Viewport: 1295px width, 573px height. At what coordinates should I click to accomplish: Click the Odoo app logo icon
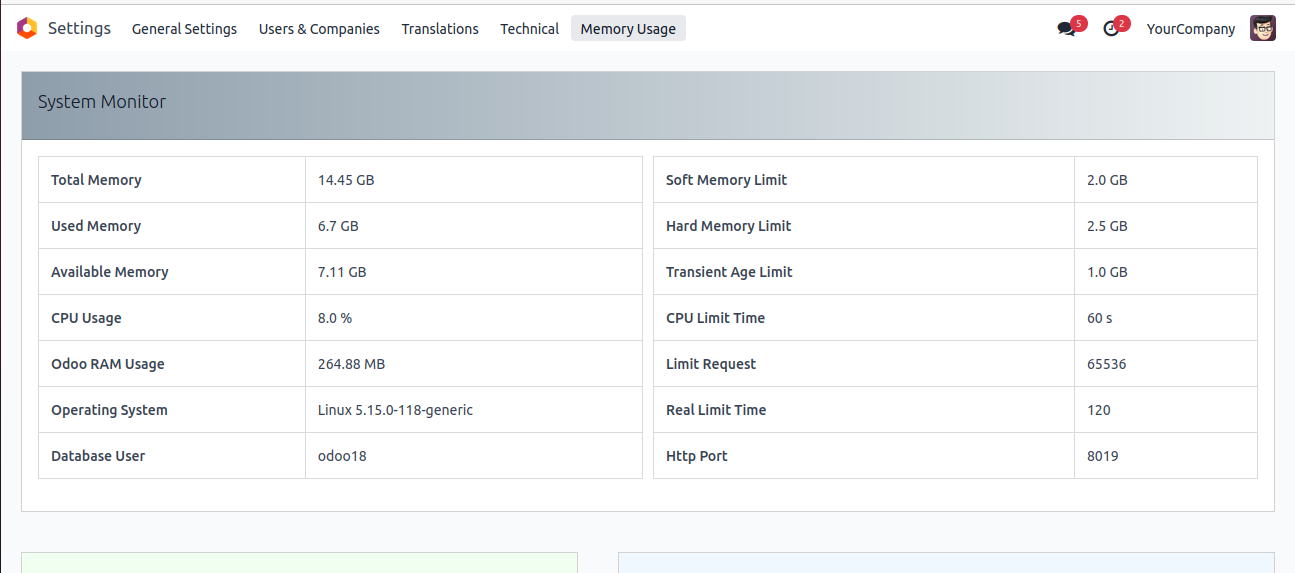27,28
